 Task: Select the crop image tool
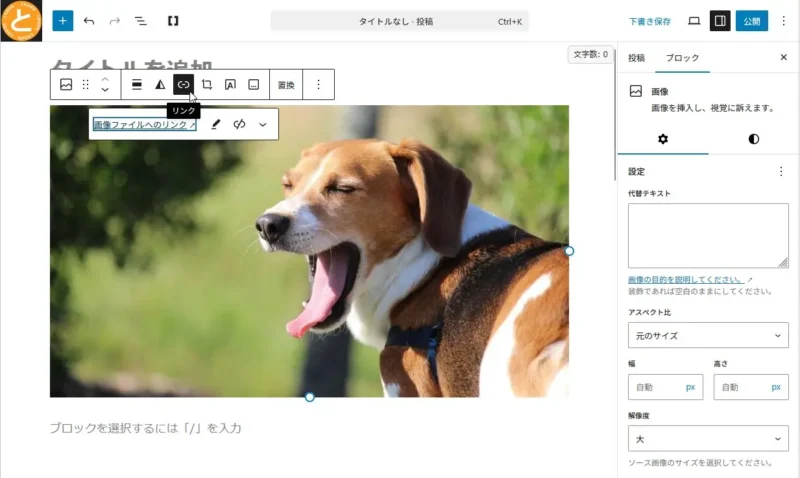(x=207, y=85)
